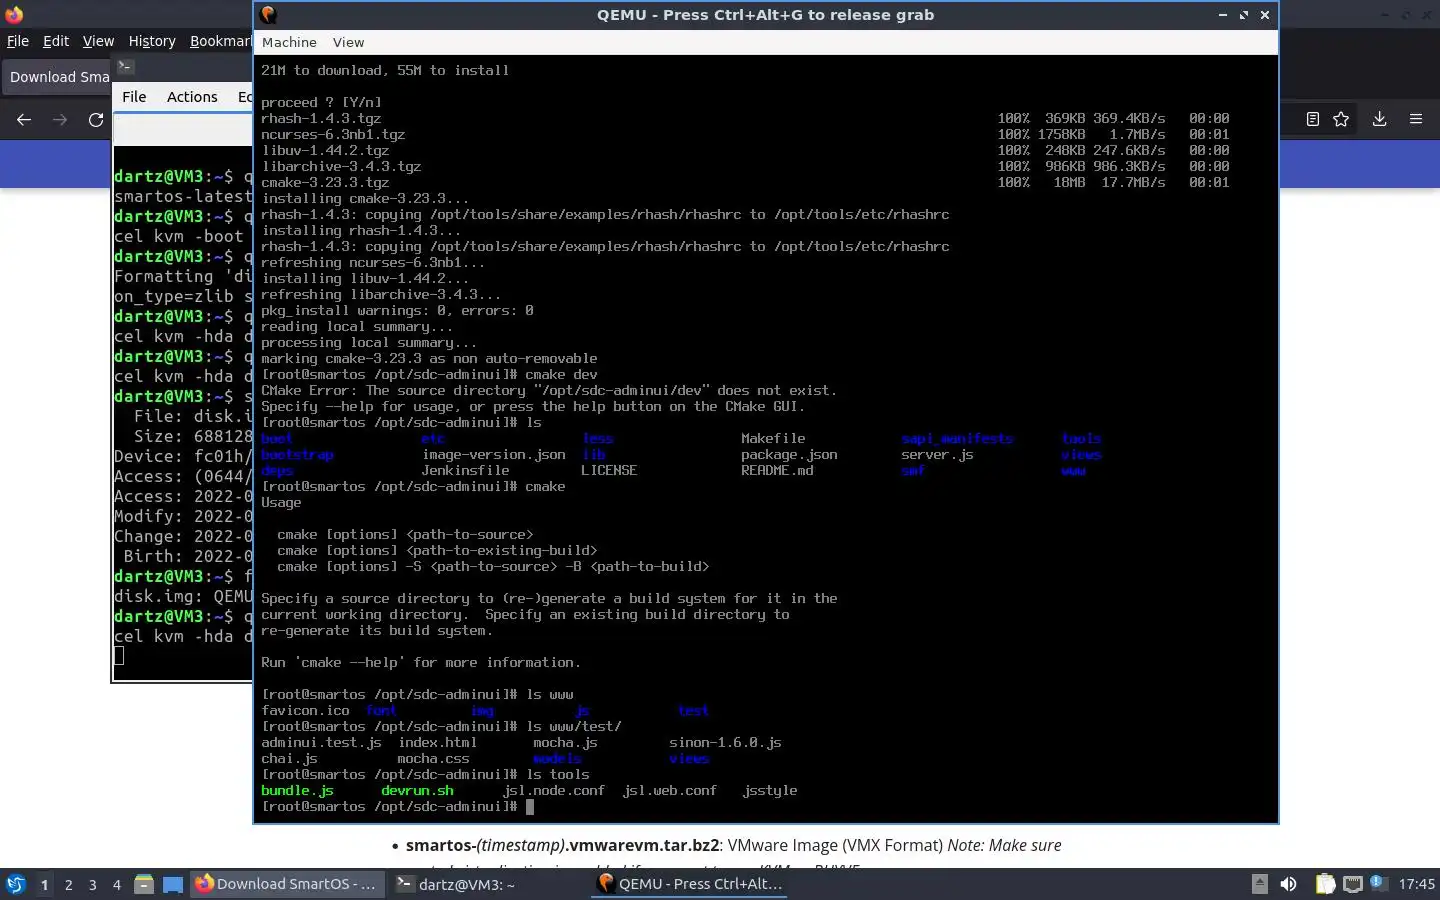The height and width of the screenshot is (900, 1440).
Task: Open Firefox Edit menu
Action: click(x=56, y=41)
